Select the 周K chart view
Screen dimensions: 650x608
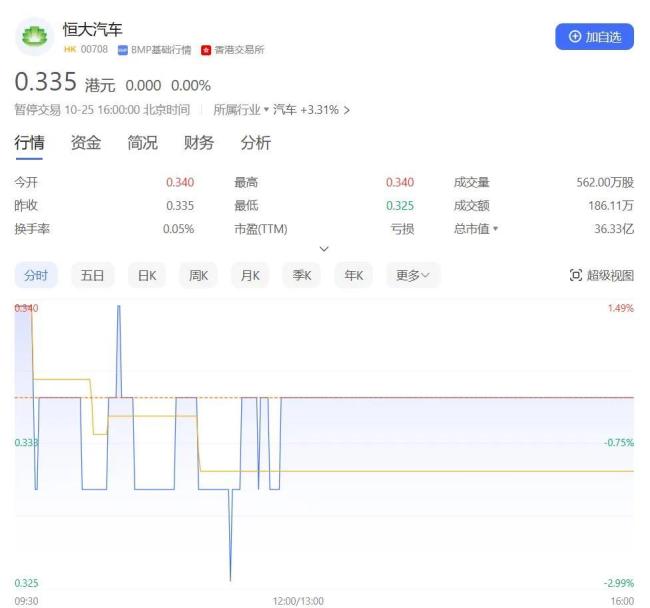tap(198, 275)
